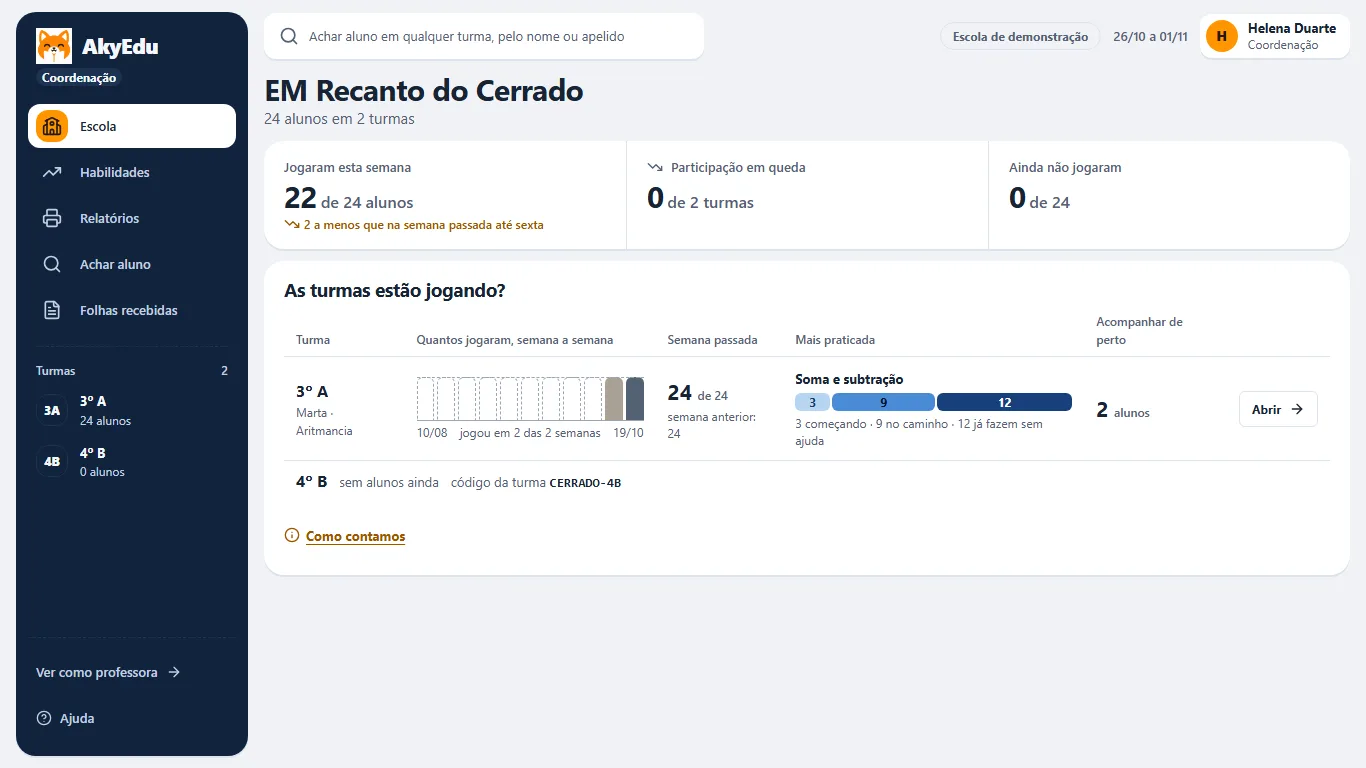This screenshot has height=768, width=1366.
Task: Open the 3º A class row button
Action: tap(1278, 409)
